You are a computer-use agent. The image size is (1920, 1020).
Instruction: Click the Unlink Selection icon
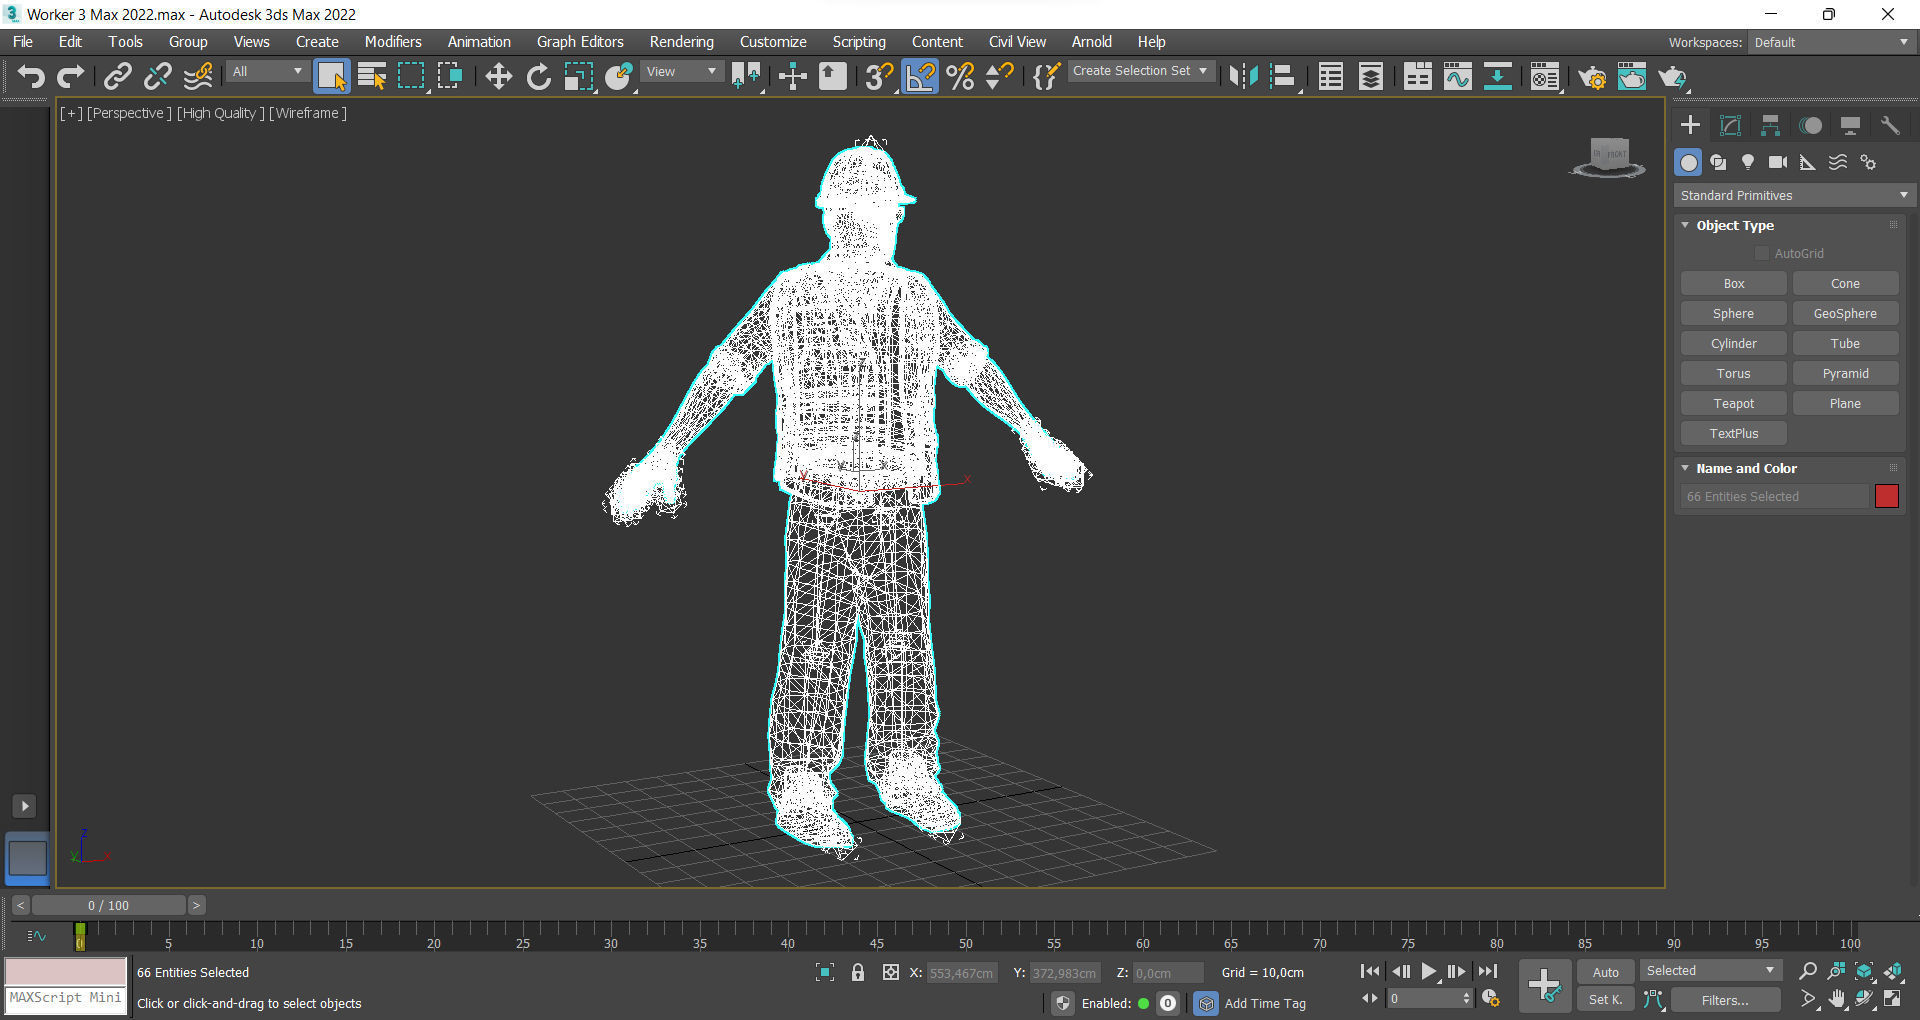157,77
